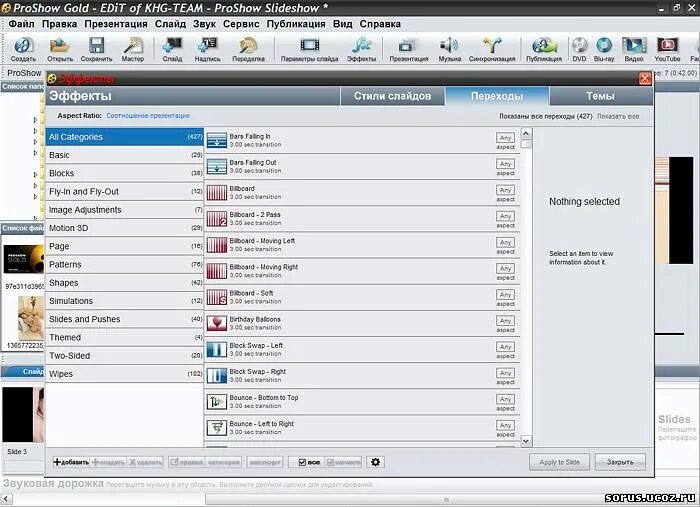The width and height of the screenshot is (700, 507).
Task: Select the Billboard - Soft transition icon
Action: click(x=217, y=297)
